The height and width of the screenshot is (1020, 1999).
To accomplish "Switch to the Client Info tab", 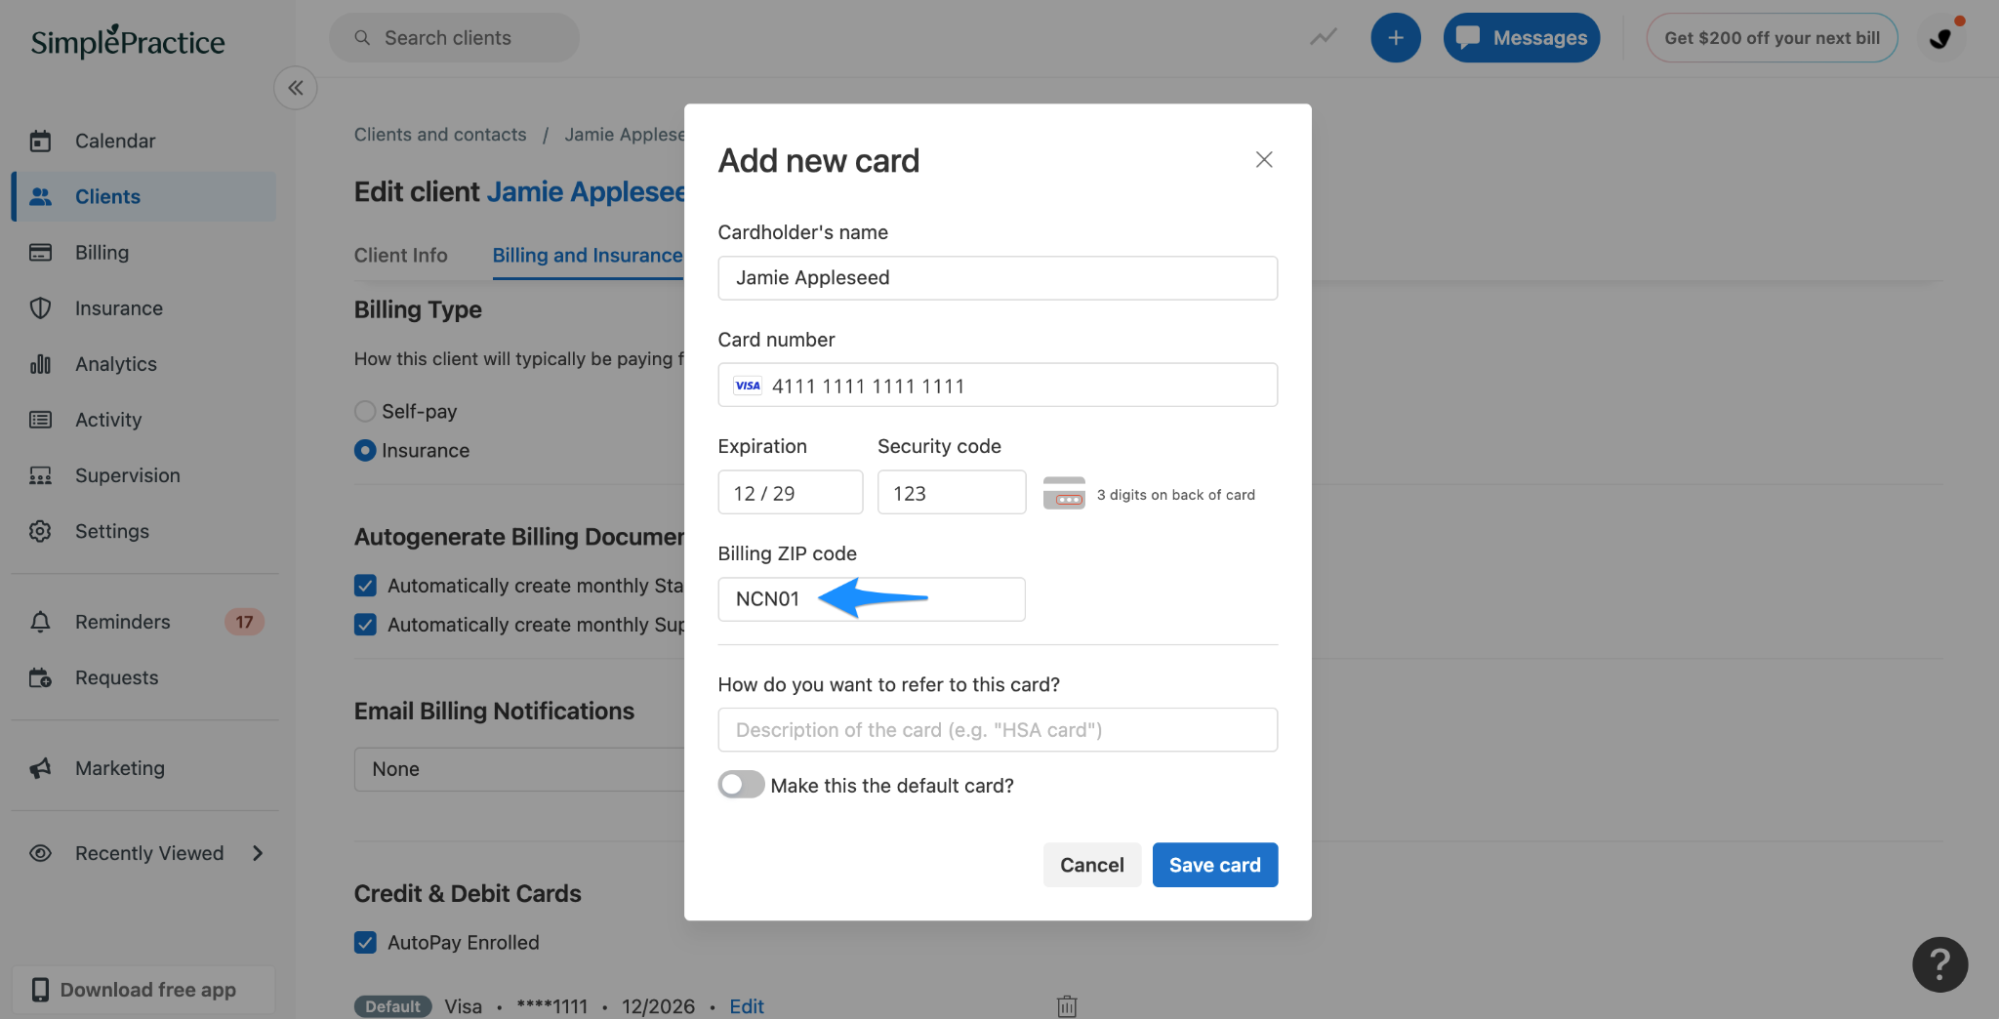I will pos(400,255).
